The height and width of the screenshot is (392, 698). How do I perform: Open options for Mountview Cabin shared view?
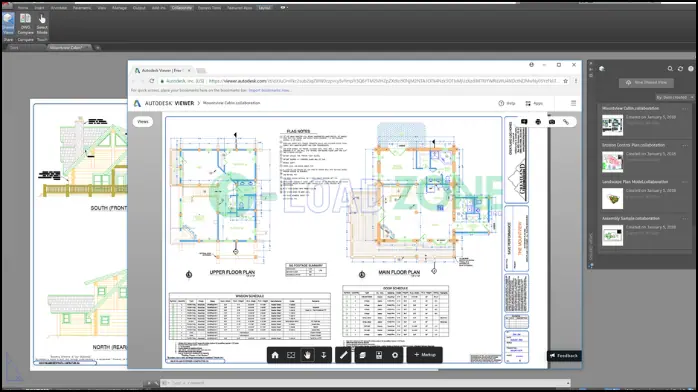[685, 109]
